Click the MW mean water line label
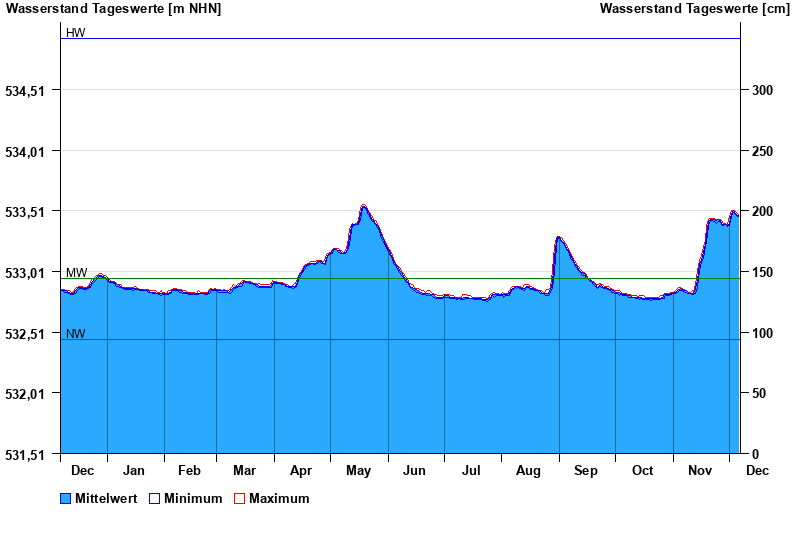 pyautogui.click(x=76, y=272)
